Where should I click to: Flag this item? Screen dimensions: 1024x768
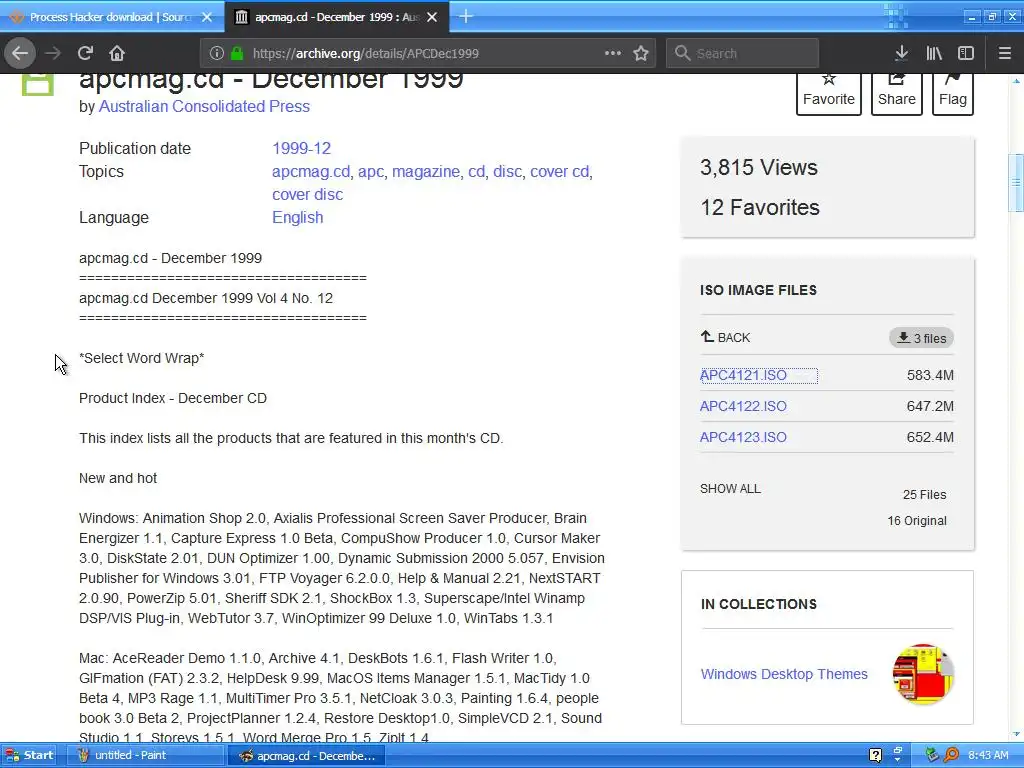953,93
